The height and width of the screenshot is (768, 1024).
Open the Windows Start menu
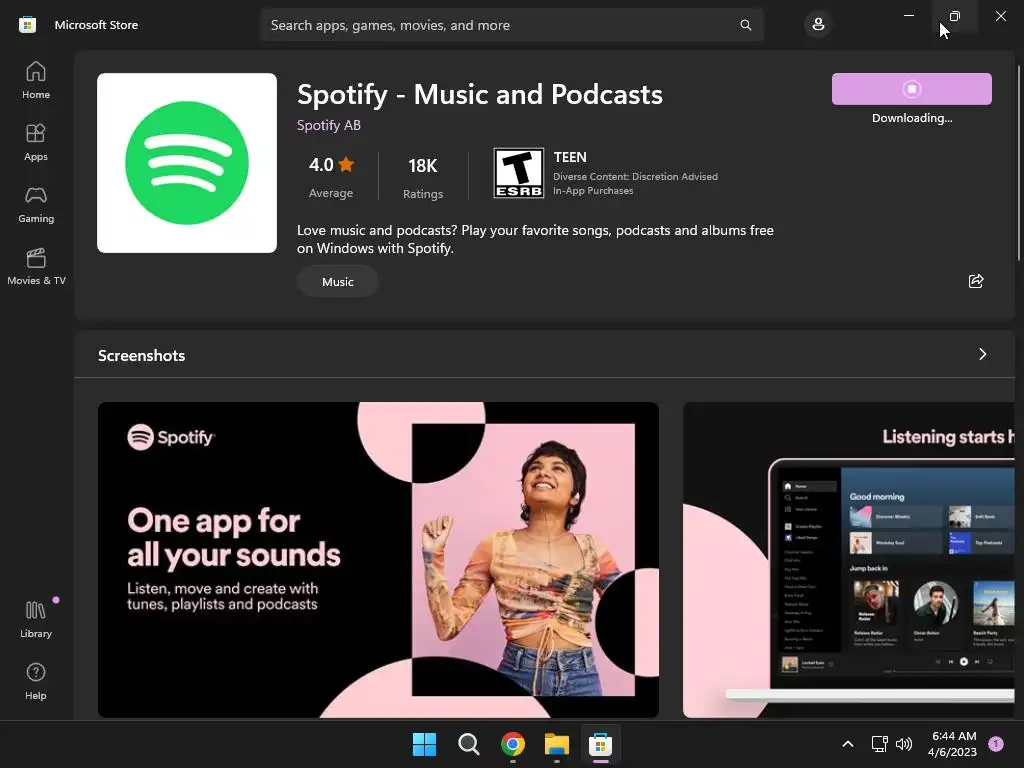click(424, 744)
